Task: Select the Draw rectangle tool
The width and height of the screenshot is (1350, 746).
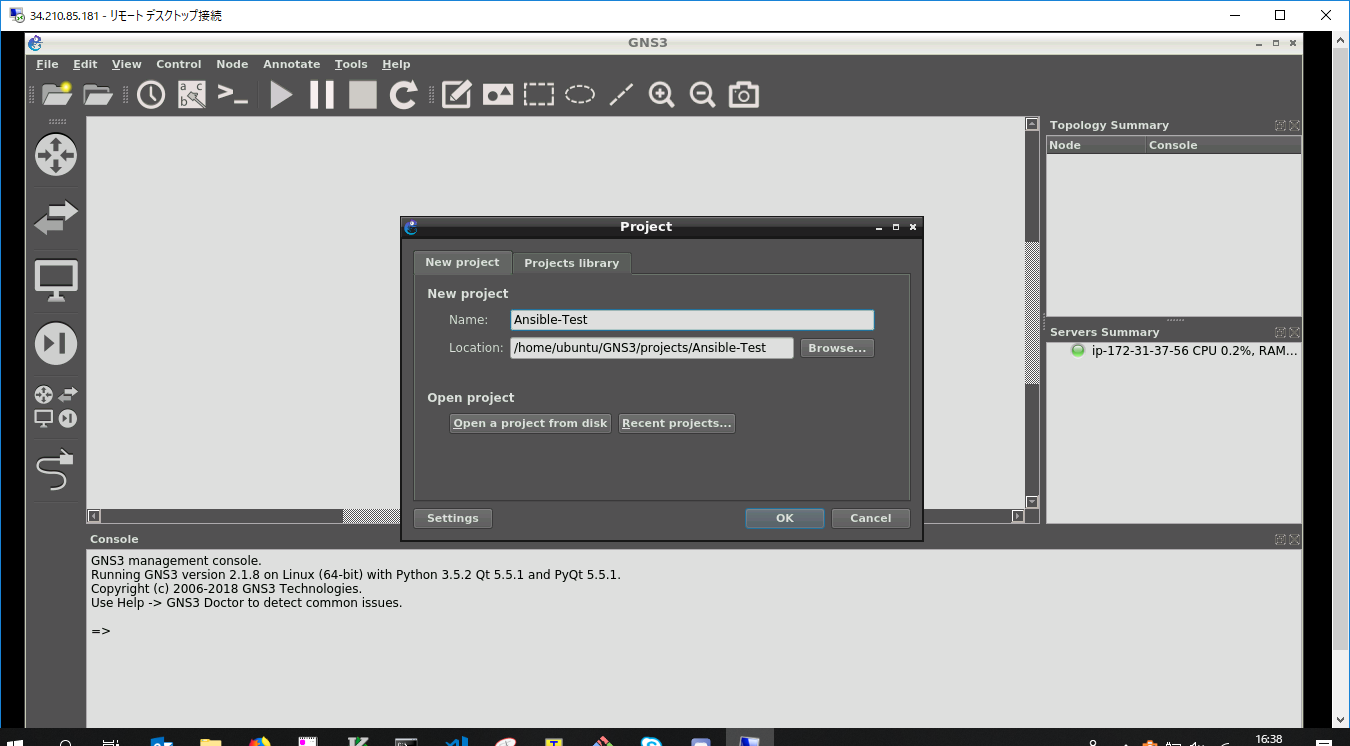Action: (539, 94)
